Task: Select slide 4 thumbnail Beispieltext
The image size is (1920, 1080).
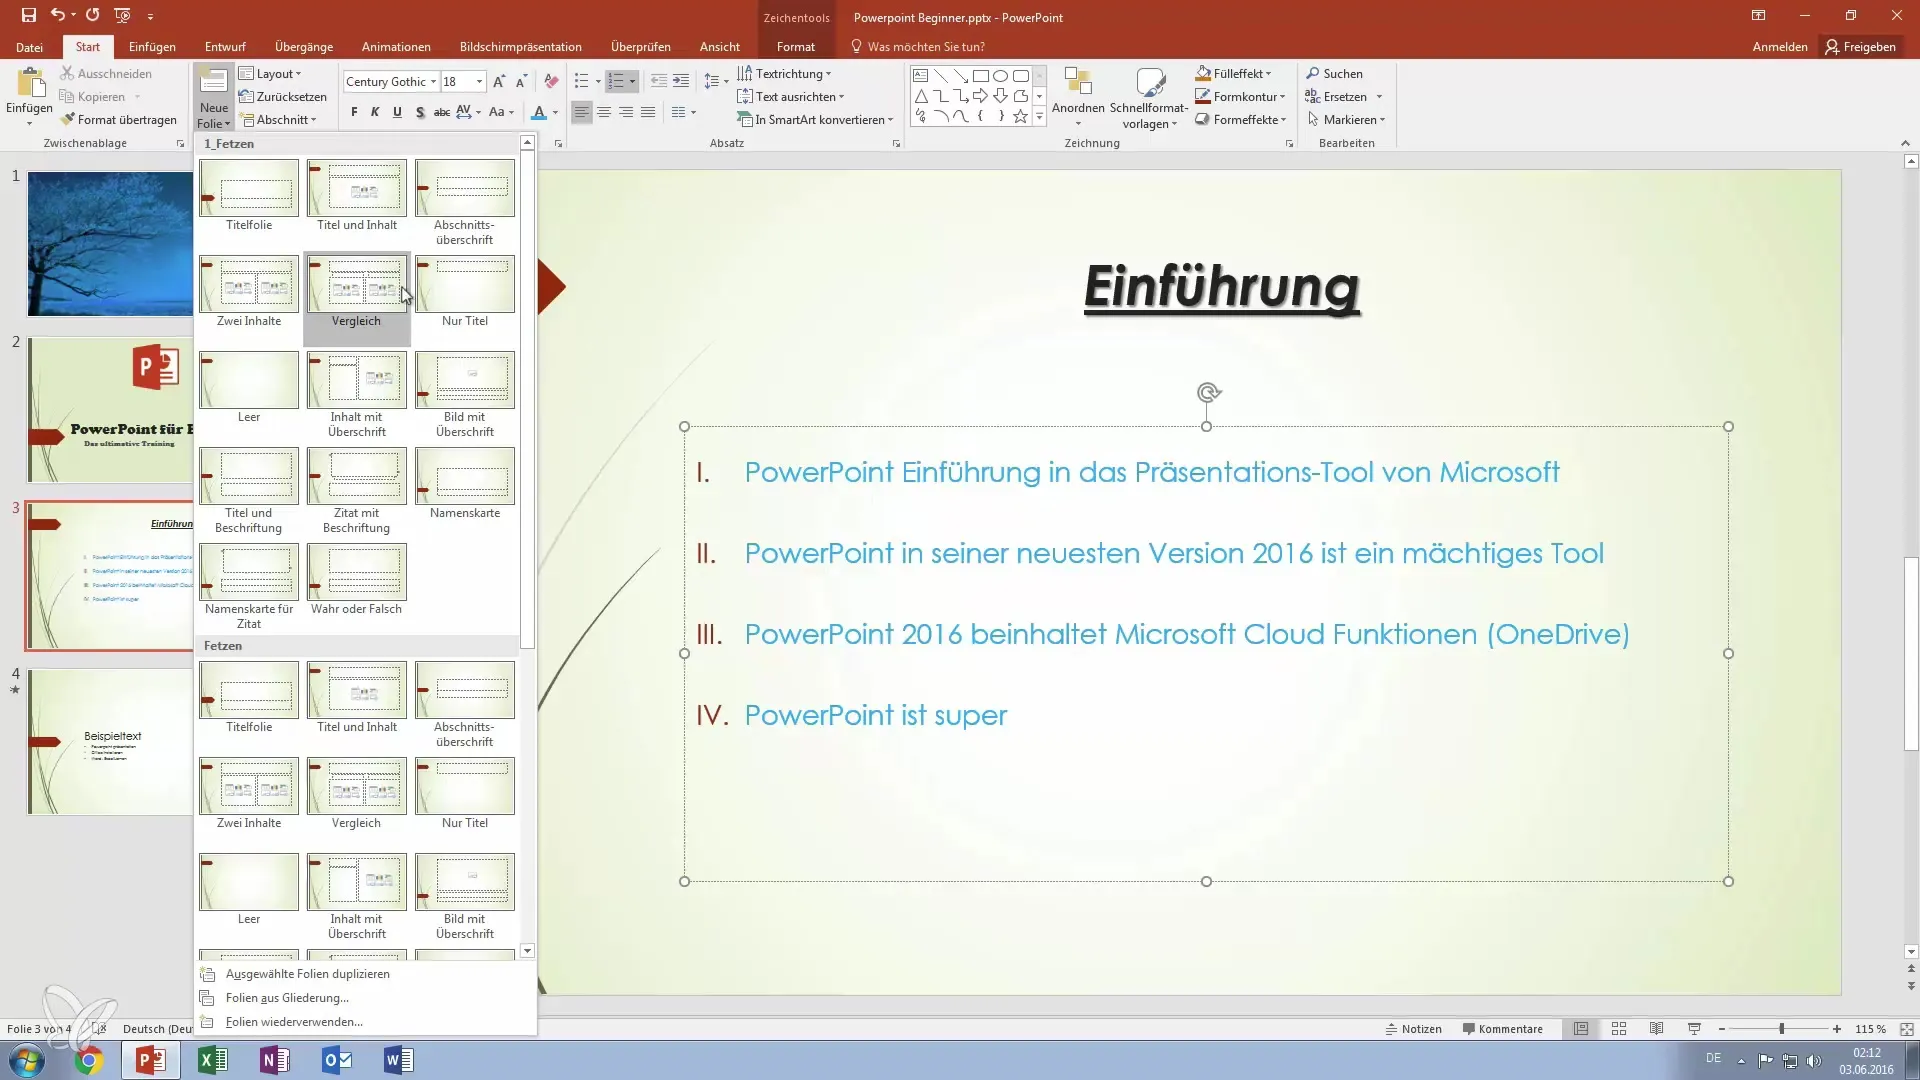Action: click(110, 741)
